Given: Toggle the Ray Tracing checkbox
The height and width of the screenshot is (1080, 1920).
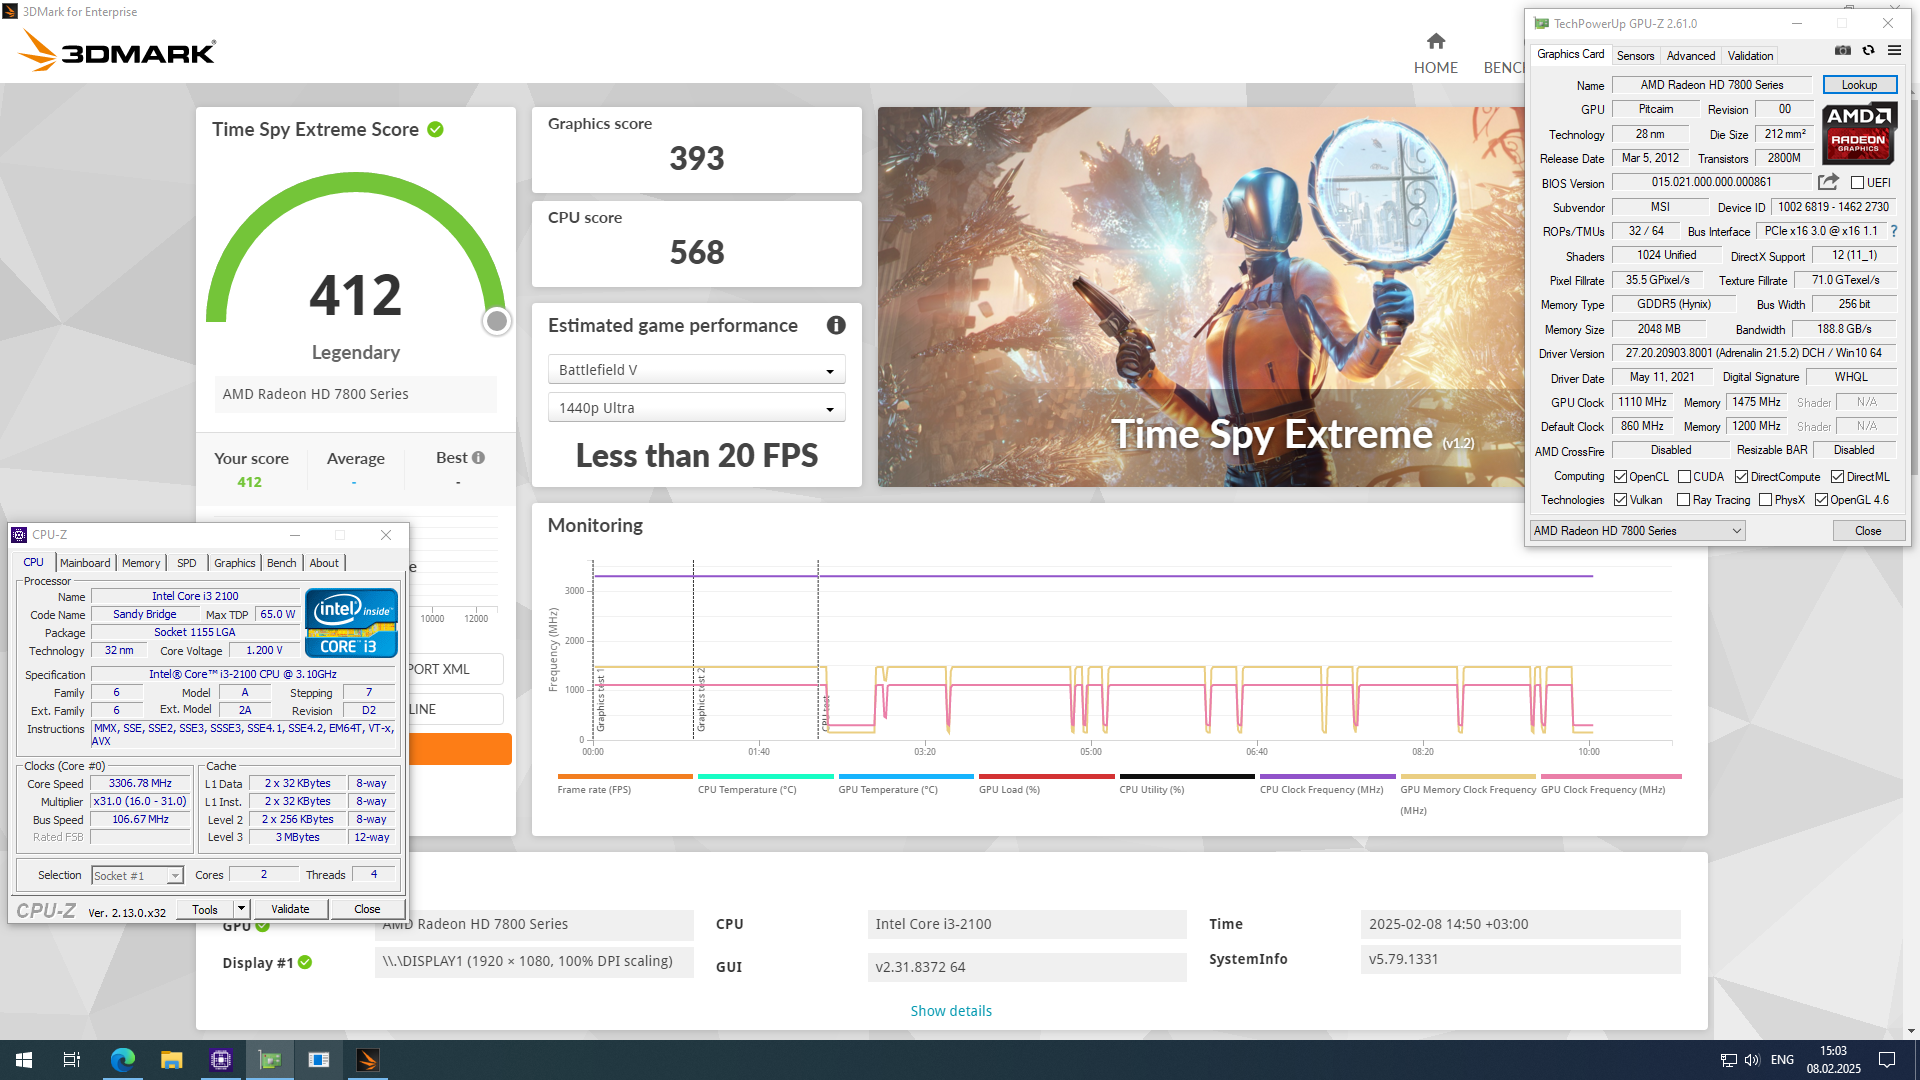Looking at the screenshot, I should click(x=1684, y=500).
